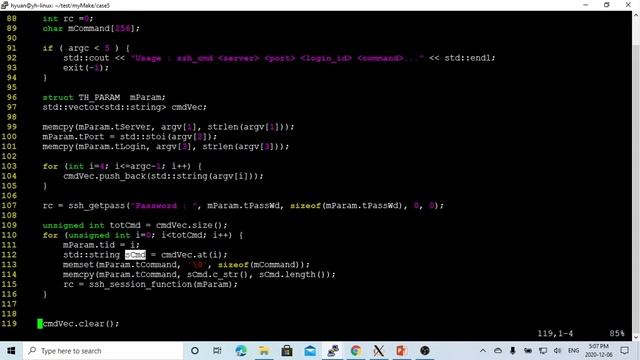Image resolution: width=640 pixels, height=360 pixels.
Task: Open Microsoft Store from the taskbar
Action: pyautogui.click(x=287, y=351)
